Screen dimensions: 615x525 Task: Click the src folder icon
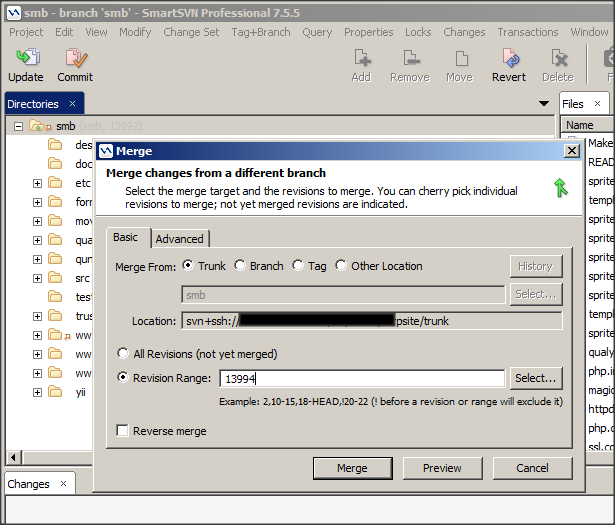pos(55,278)
